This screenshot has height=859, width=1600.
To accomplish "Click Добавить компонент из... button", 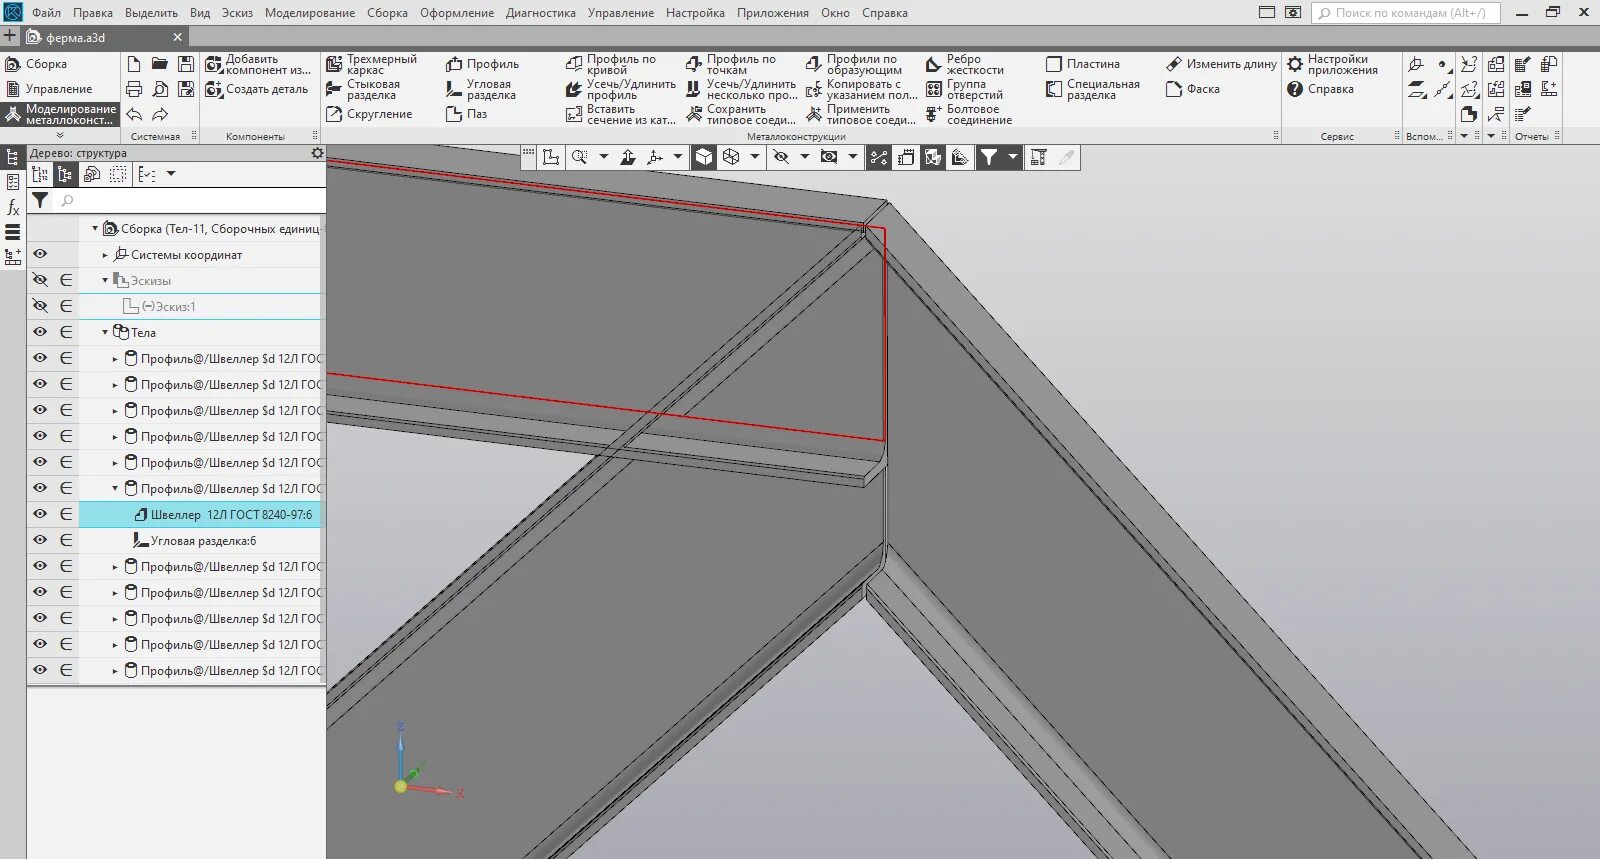I will 259,64.
